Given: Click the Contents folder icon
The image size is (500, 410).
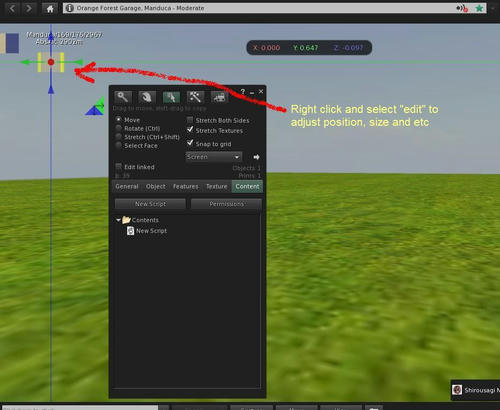Looking at the screenshot, I should [126, 220].
